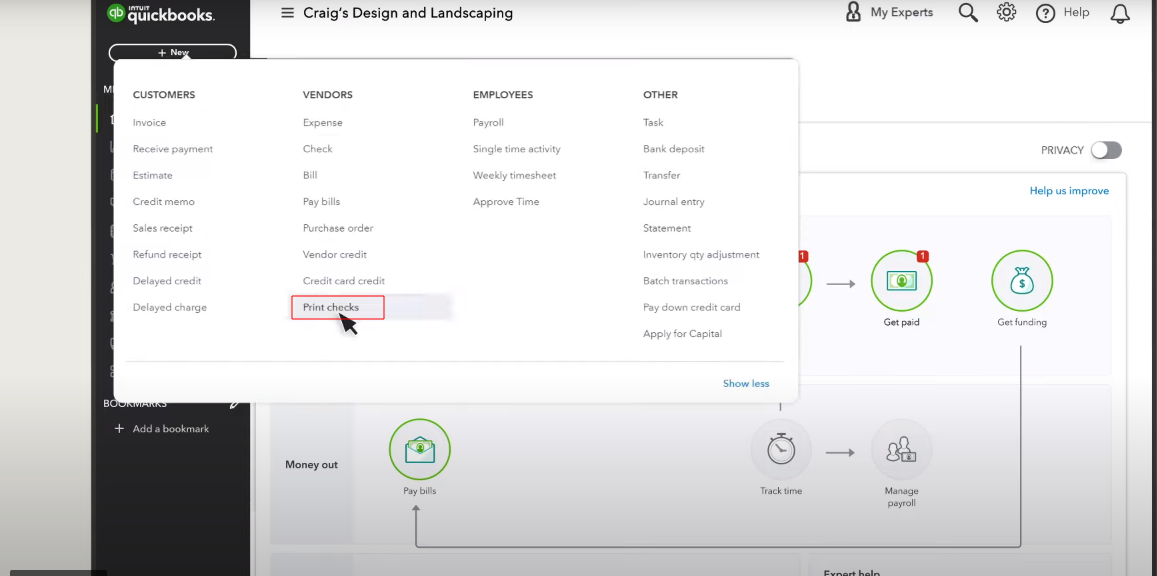Click the QuickBooks logo

[x=161, y=13]
